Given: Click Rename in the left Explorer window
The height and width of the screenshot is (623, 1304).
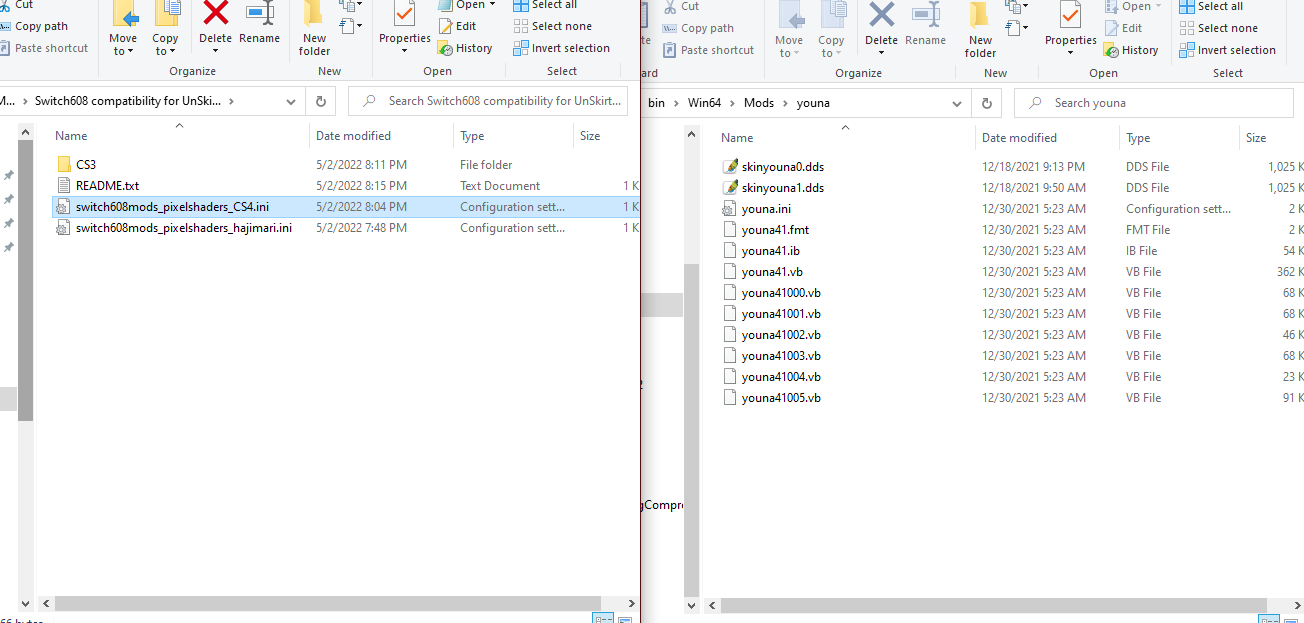Looking at the screenshot, I should (x=260, y=24).
